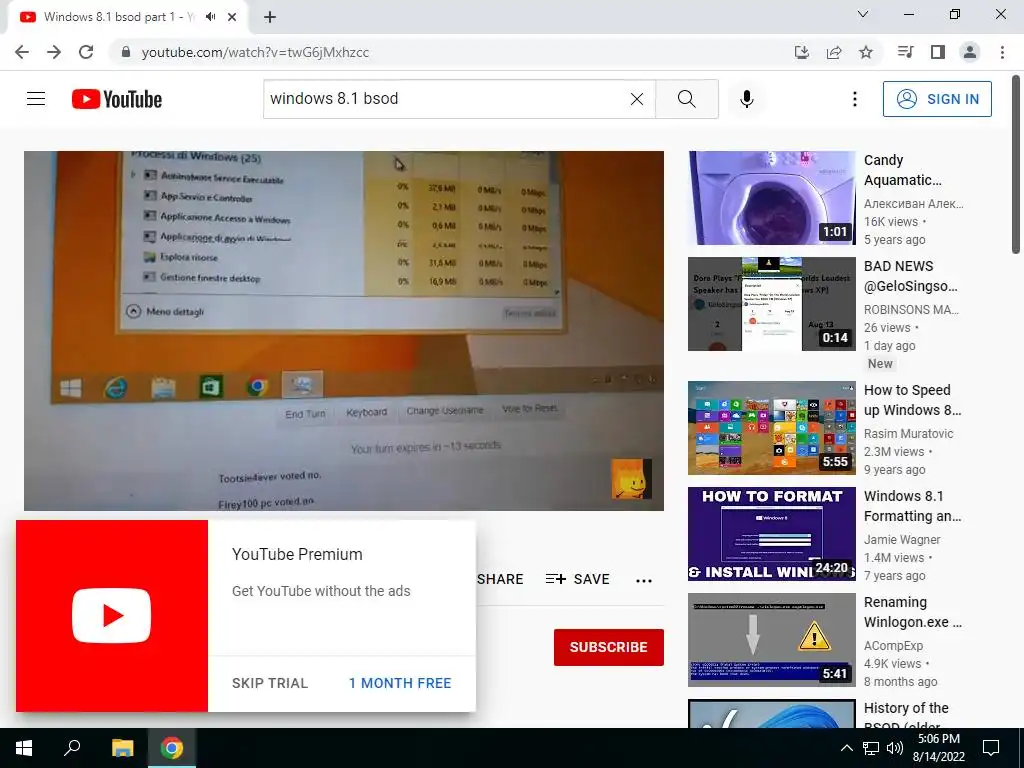Viewport: 1024px width, 768px height.
Task: Open more actions ellipsis under video
Action: (644, 581)
